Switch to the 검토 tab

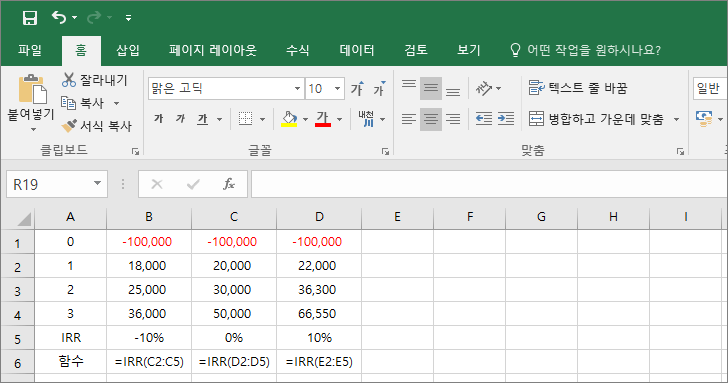click(x=416, y=50)
